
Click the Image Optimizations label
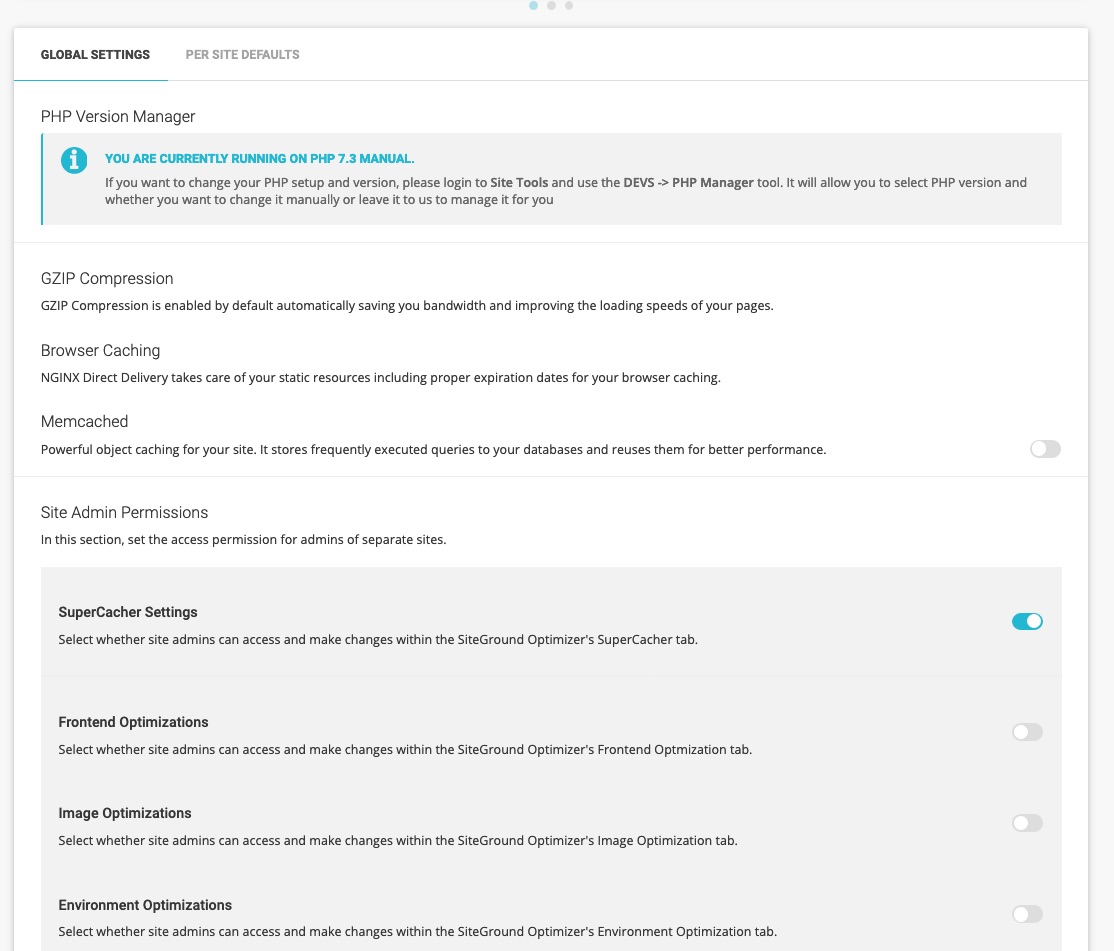pos(125,813)
